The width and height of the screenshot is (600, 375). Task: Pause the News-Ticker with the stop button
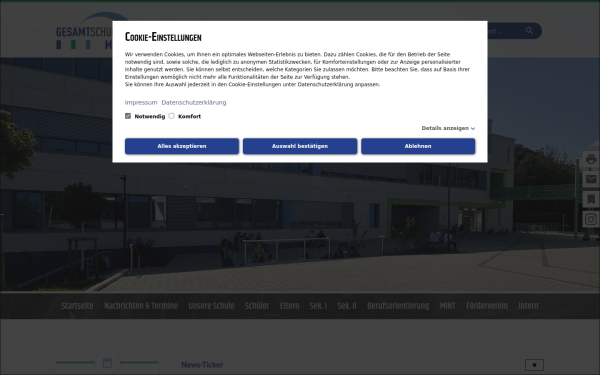pos(534,365)
